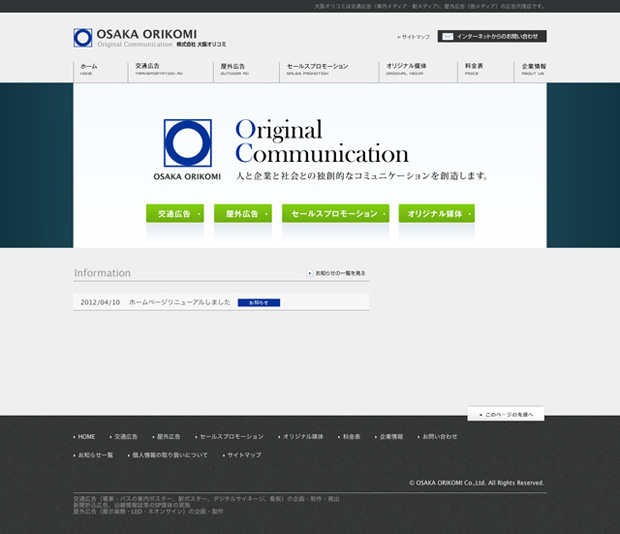The height and width of the screenshot is (534, 620).
Task: Select the 交通広告 navigation menu item
Action: click(x=159, y=69)
